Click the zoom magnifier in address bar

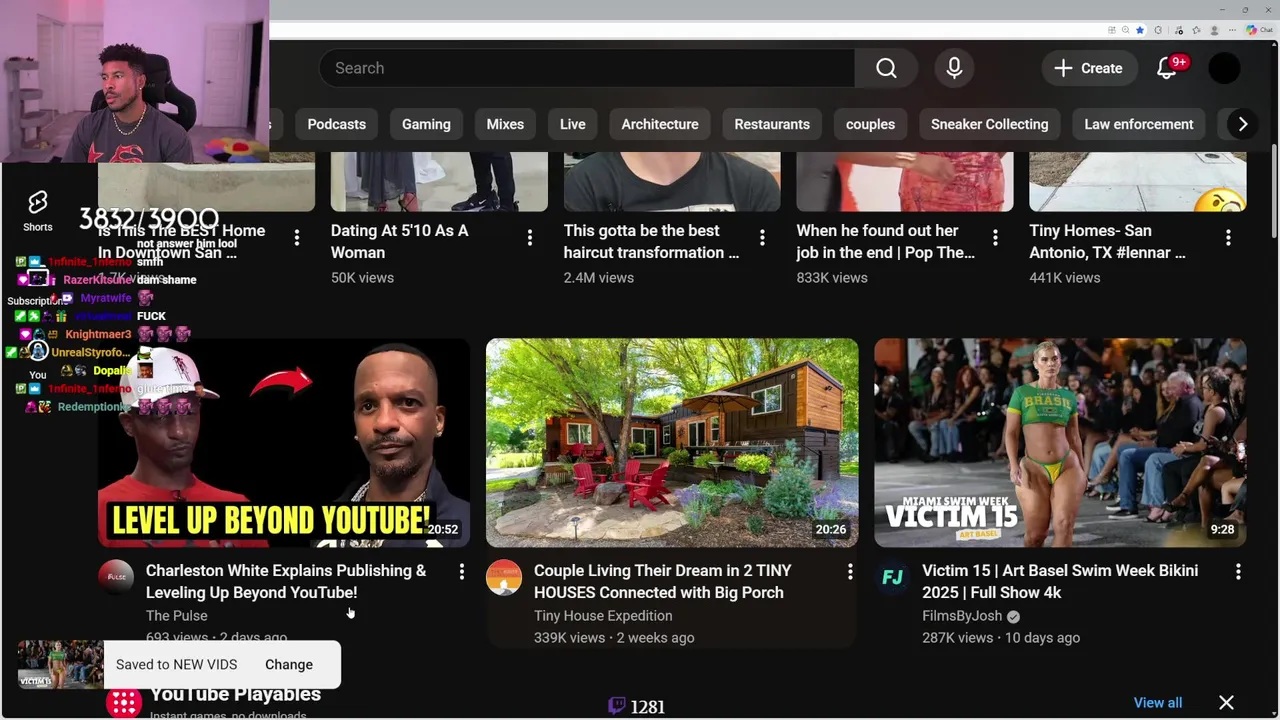tap(1125, 30)
